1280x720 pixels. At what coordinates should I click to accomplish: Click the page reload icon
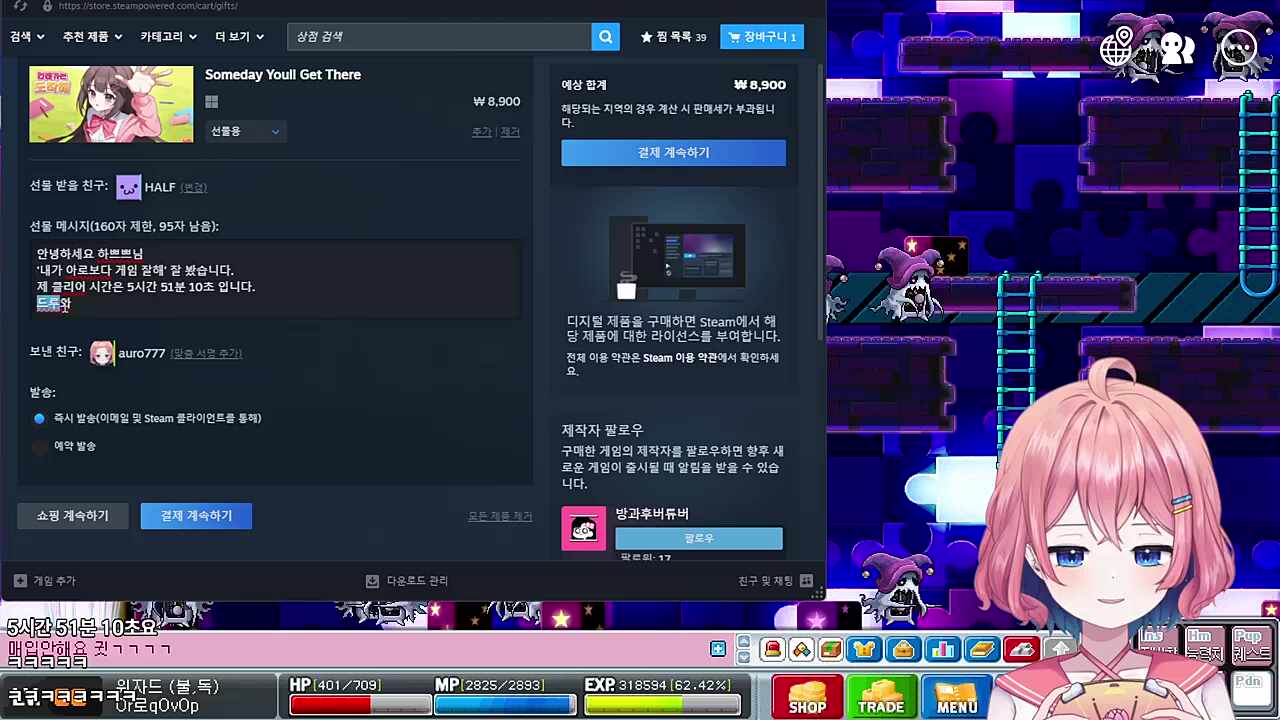pyautogui.click(x=20, y=6)
